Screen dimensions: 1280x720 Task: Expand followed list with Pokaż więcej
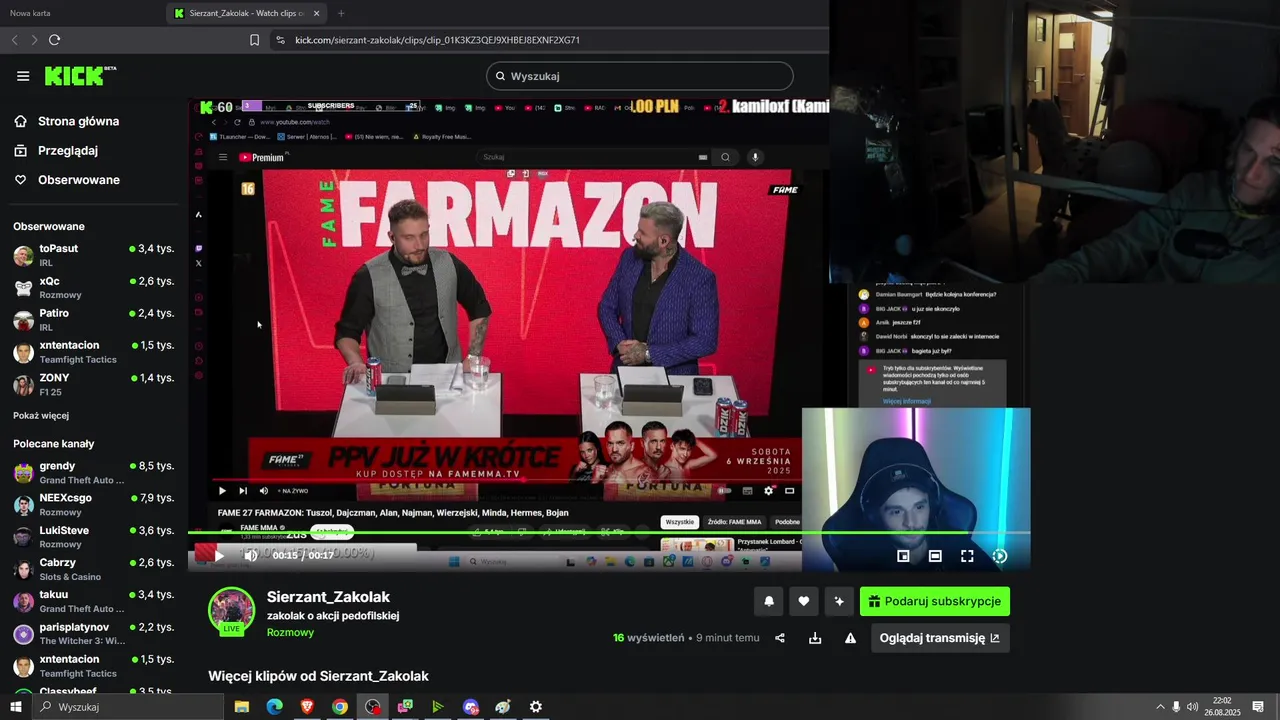(x=41, y=415)
